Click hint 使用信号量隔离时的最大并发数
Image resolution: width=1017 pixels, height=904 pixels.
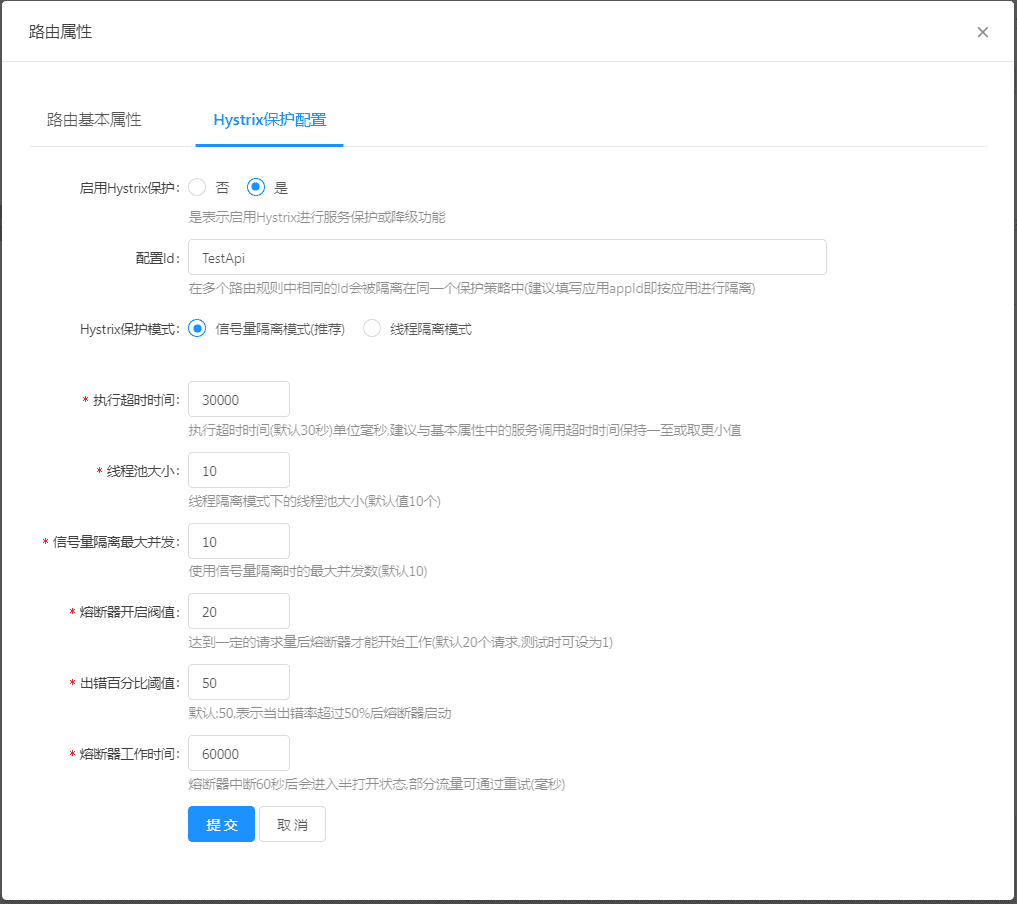click(x=308, y=571)
